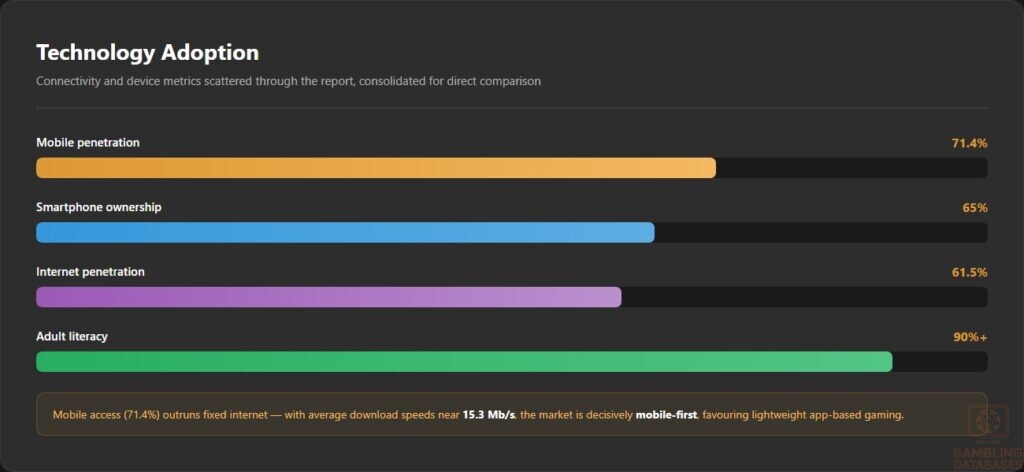
Task: Click the bold mobile-first text
Action: click(665, 415)
